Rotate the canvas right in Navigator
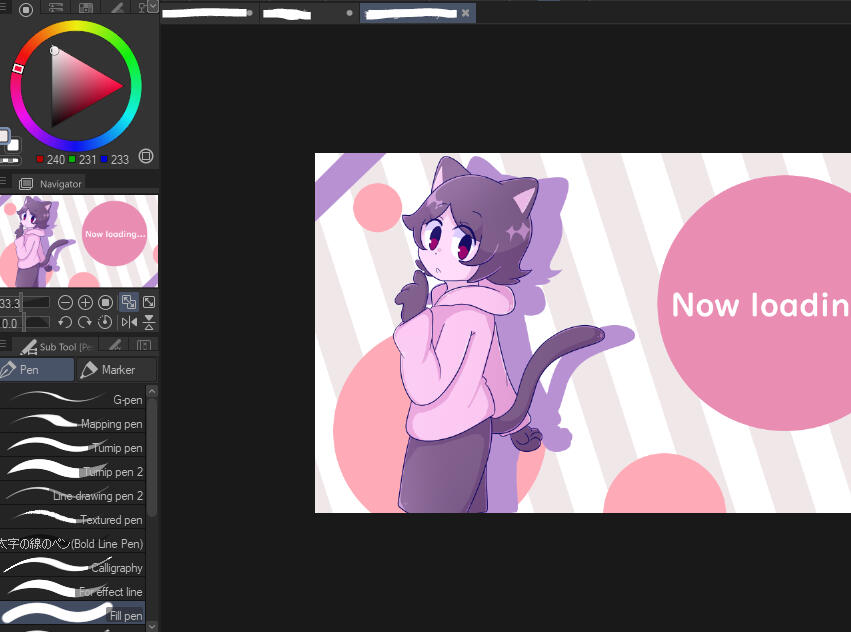This screenshot has height=632, width=851. pyautogui.click(x=85, y=322)
